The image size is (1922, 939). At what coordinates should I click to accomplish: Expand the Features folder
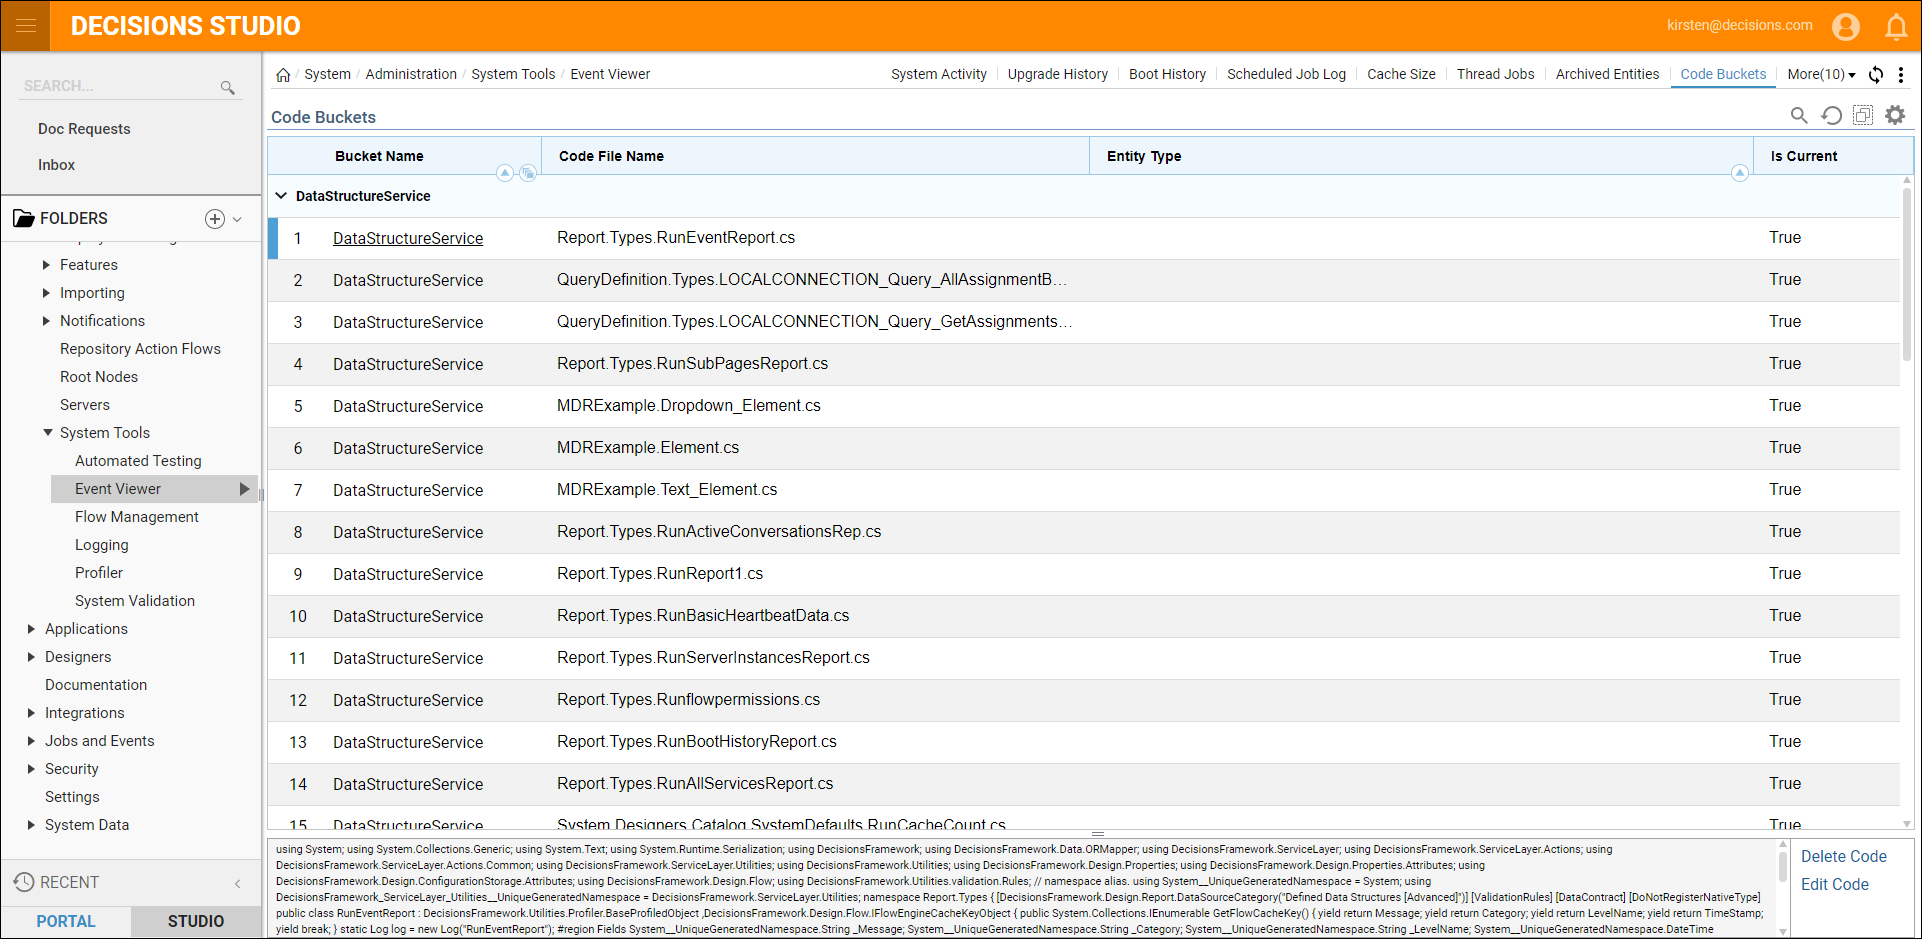(46, 265)
